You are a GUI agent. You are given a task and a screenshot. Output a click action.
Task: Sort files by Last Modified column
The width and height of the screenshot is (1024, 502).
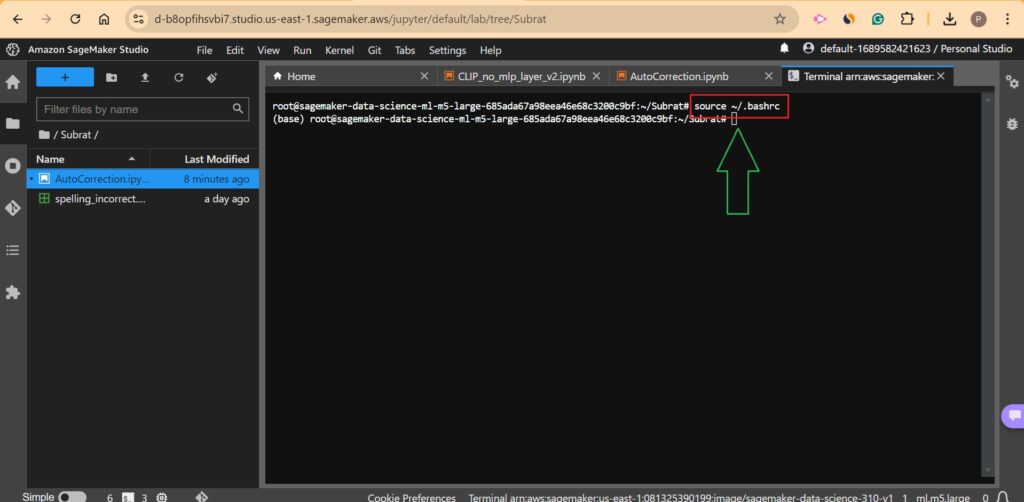point(216,159)
